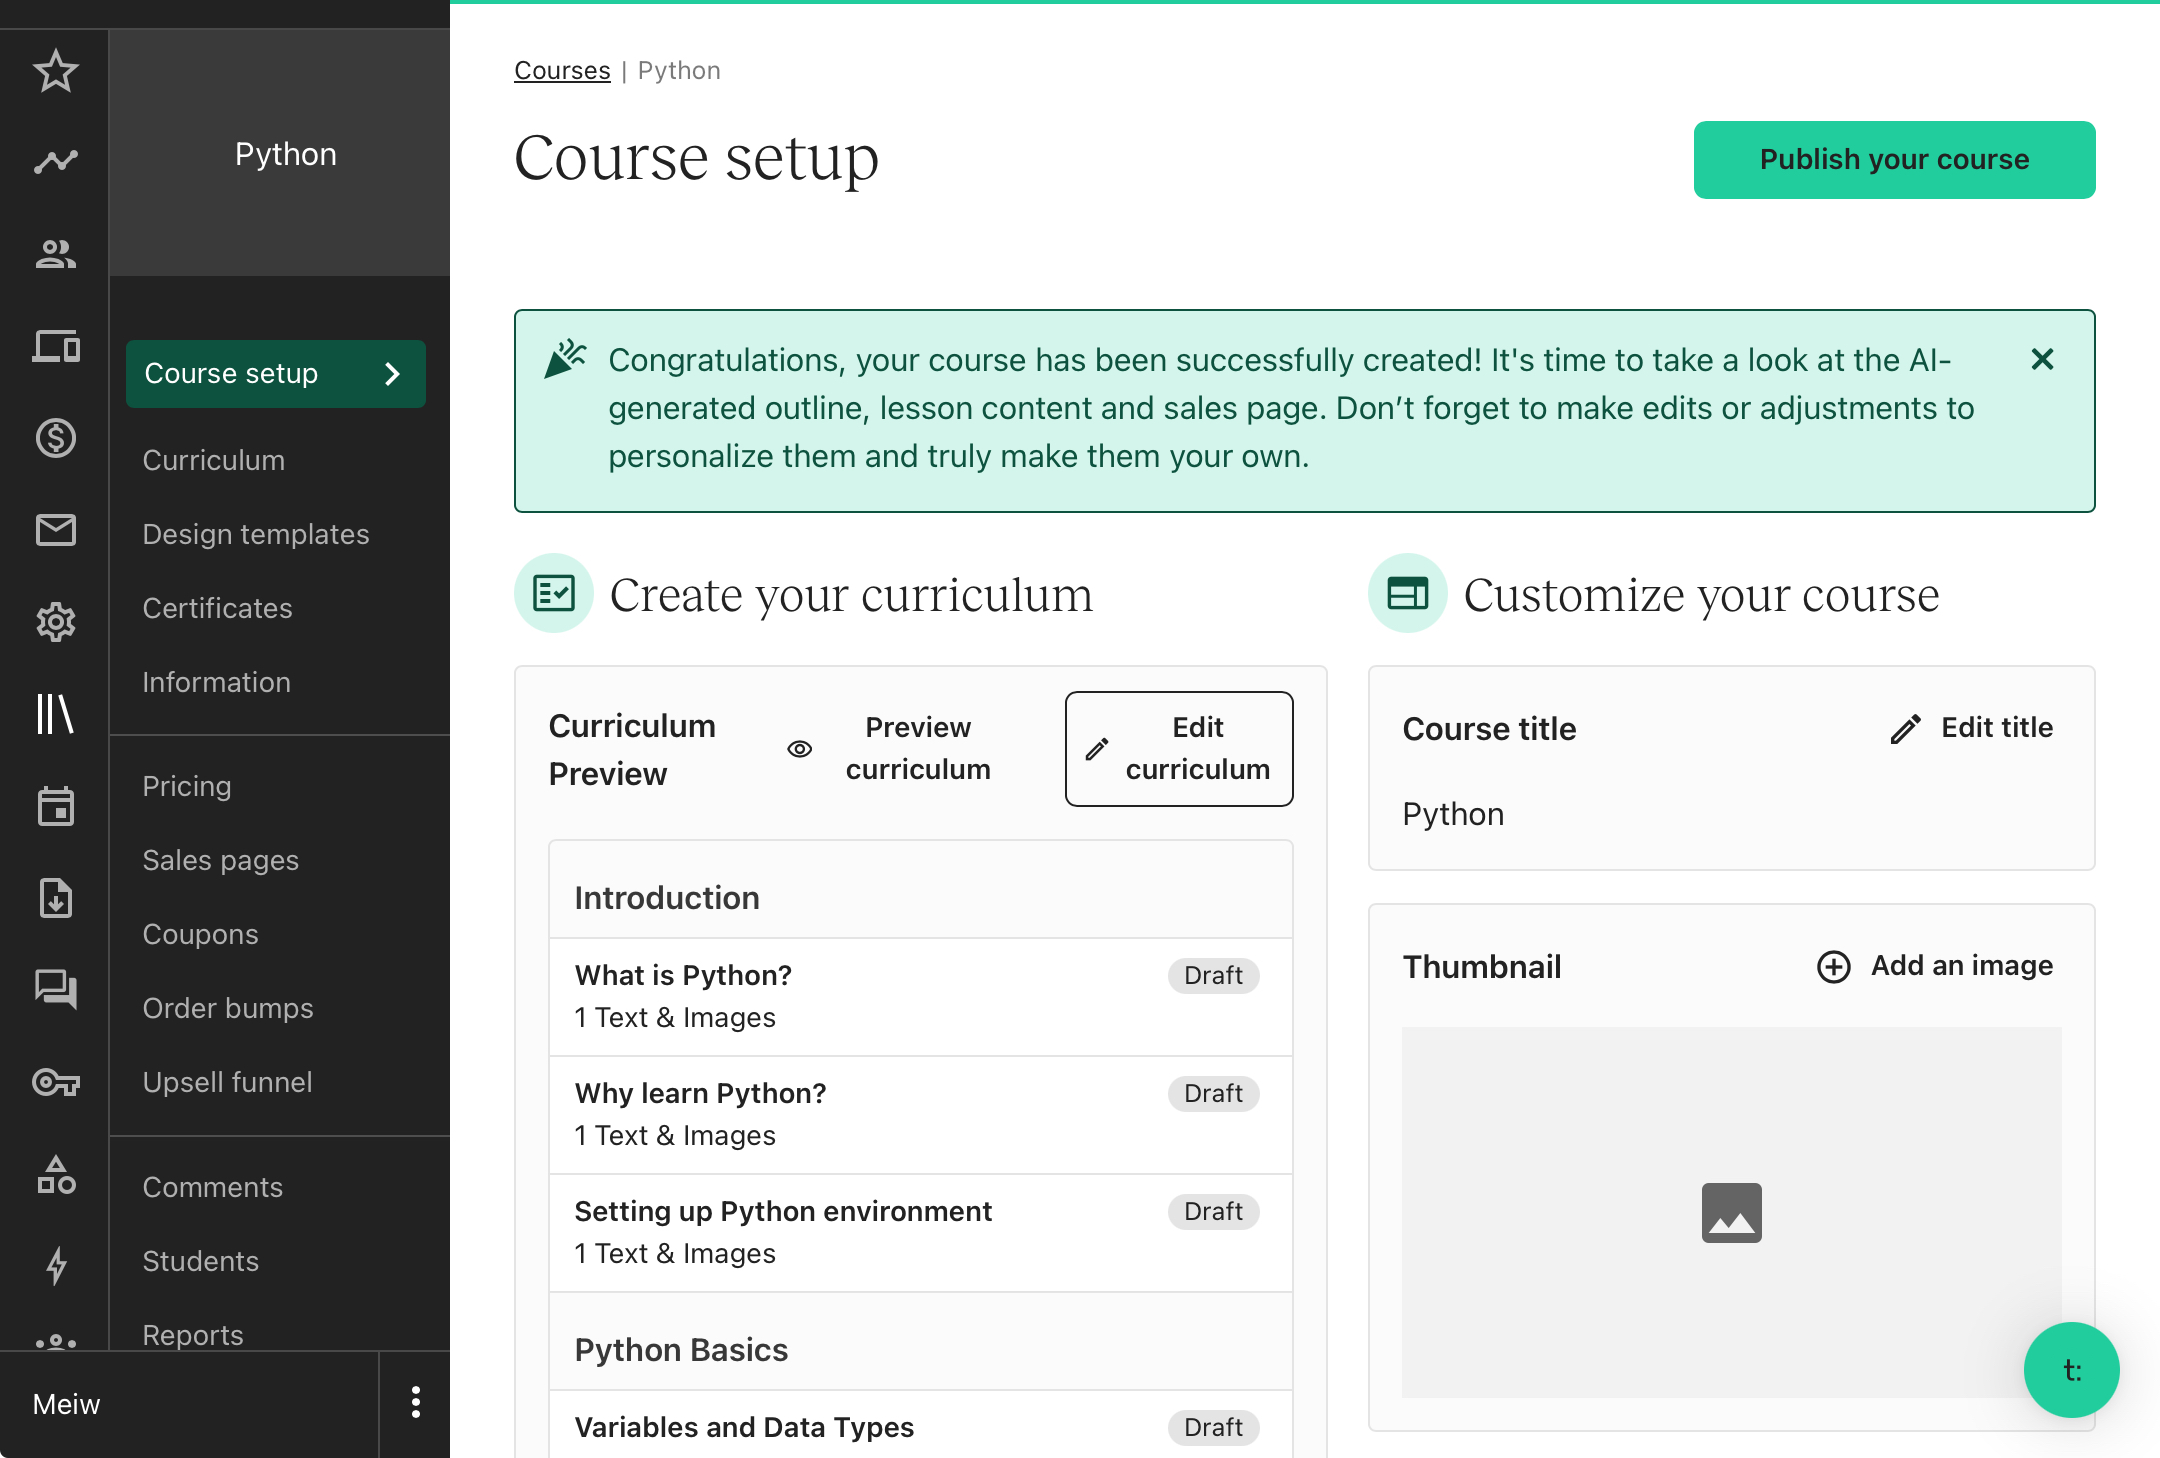Image resolution: width=2160 pixels, height=1458 pixels.
Task: Click the key icon in the sidebar
Action: (55, 1083)
